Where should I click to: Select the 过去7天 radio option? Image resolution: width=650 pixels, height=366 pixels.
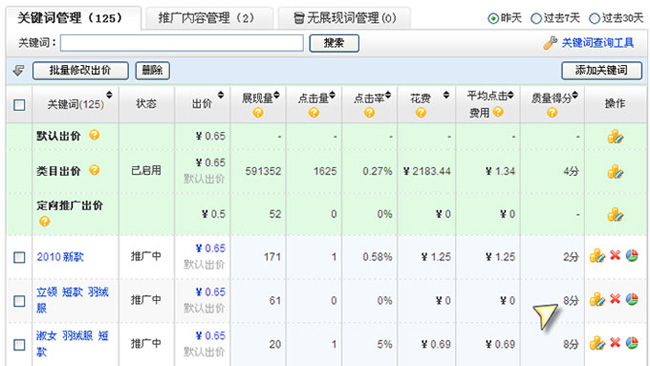536,18
